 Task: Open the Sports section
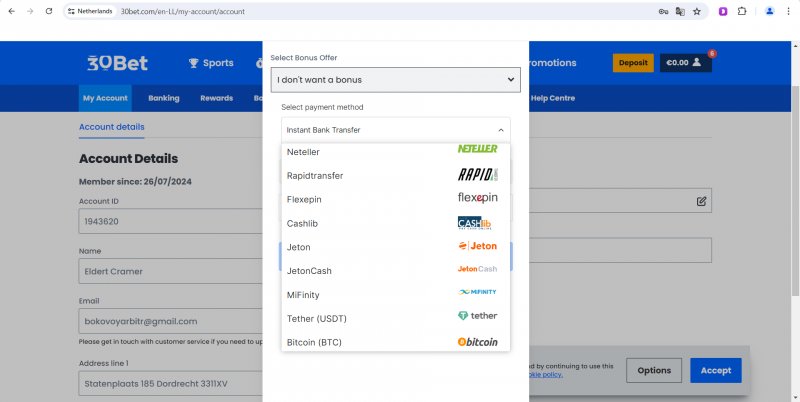coord(211,63)
